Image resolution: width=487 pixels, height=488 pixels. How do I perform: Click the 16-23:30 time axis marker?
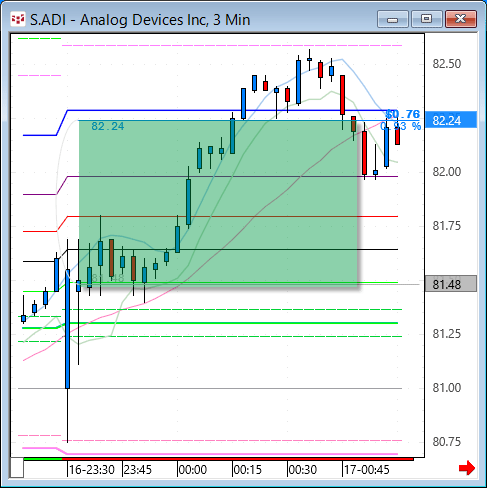pos(92,470)
